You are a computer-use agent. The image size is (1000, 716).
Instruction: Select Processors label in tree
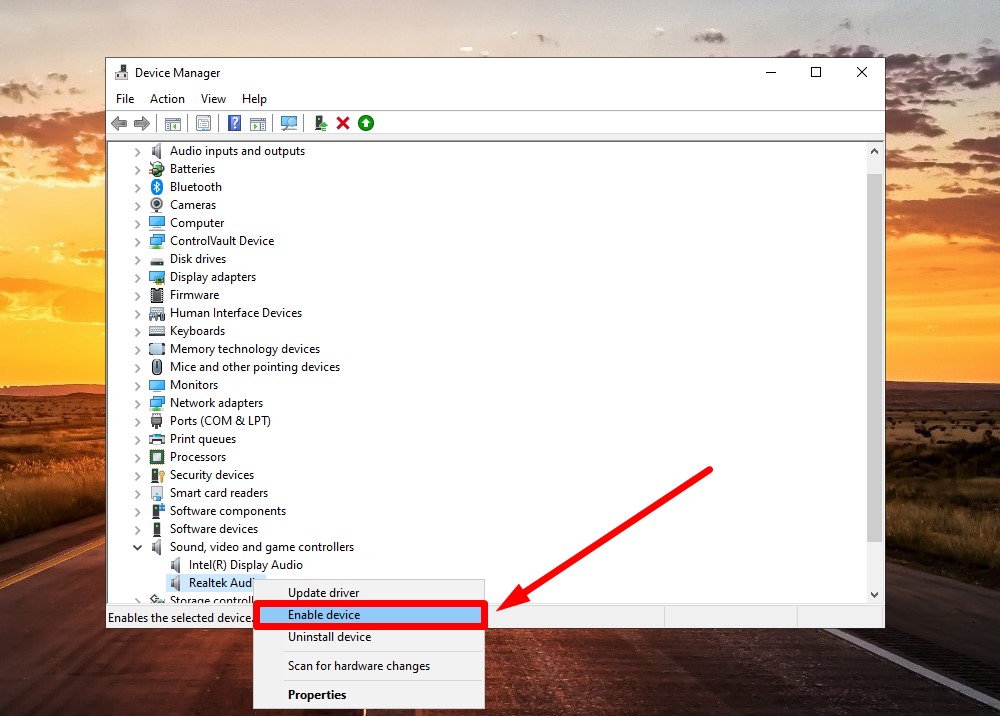tap(198, 457)
